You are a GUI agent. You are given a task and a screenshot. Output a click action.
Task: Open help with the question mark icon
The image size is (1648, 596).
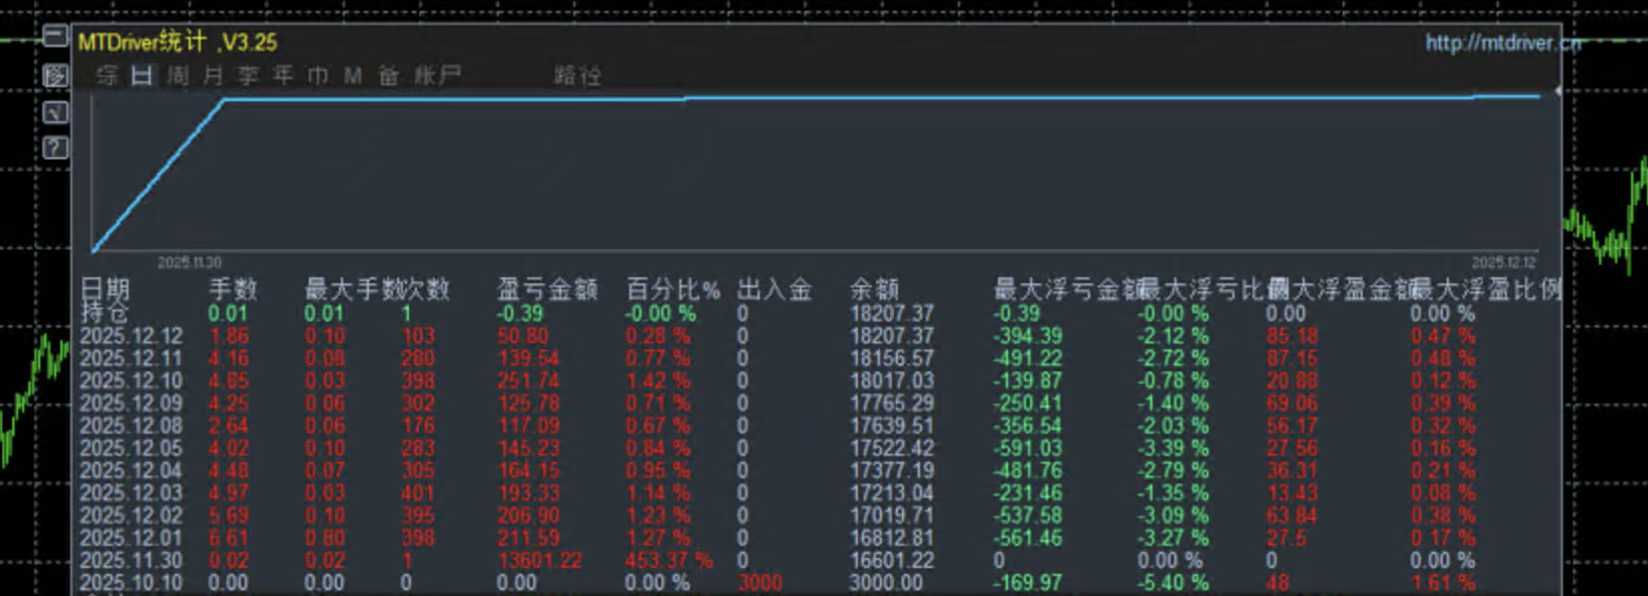(55, 148)
